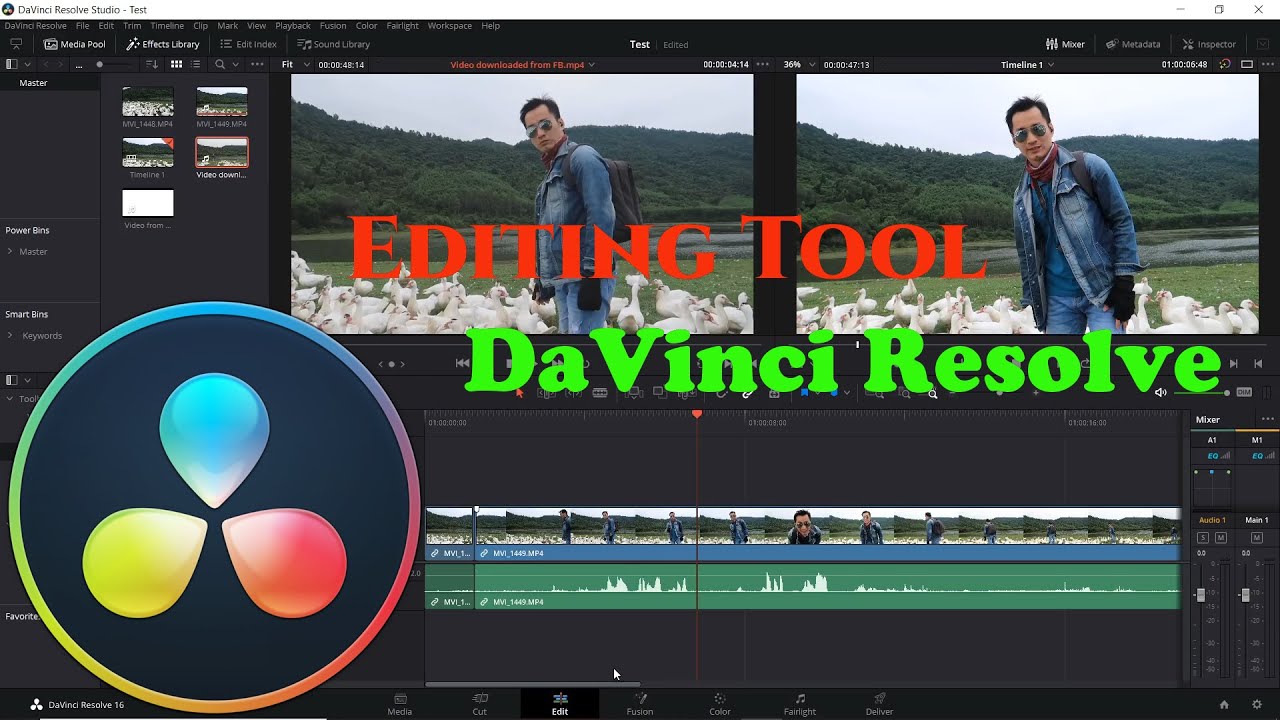The image size is (1280, 720).
Task: Switch to the Media page
Action: pyautogui.click(x=400, y=704)
